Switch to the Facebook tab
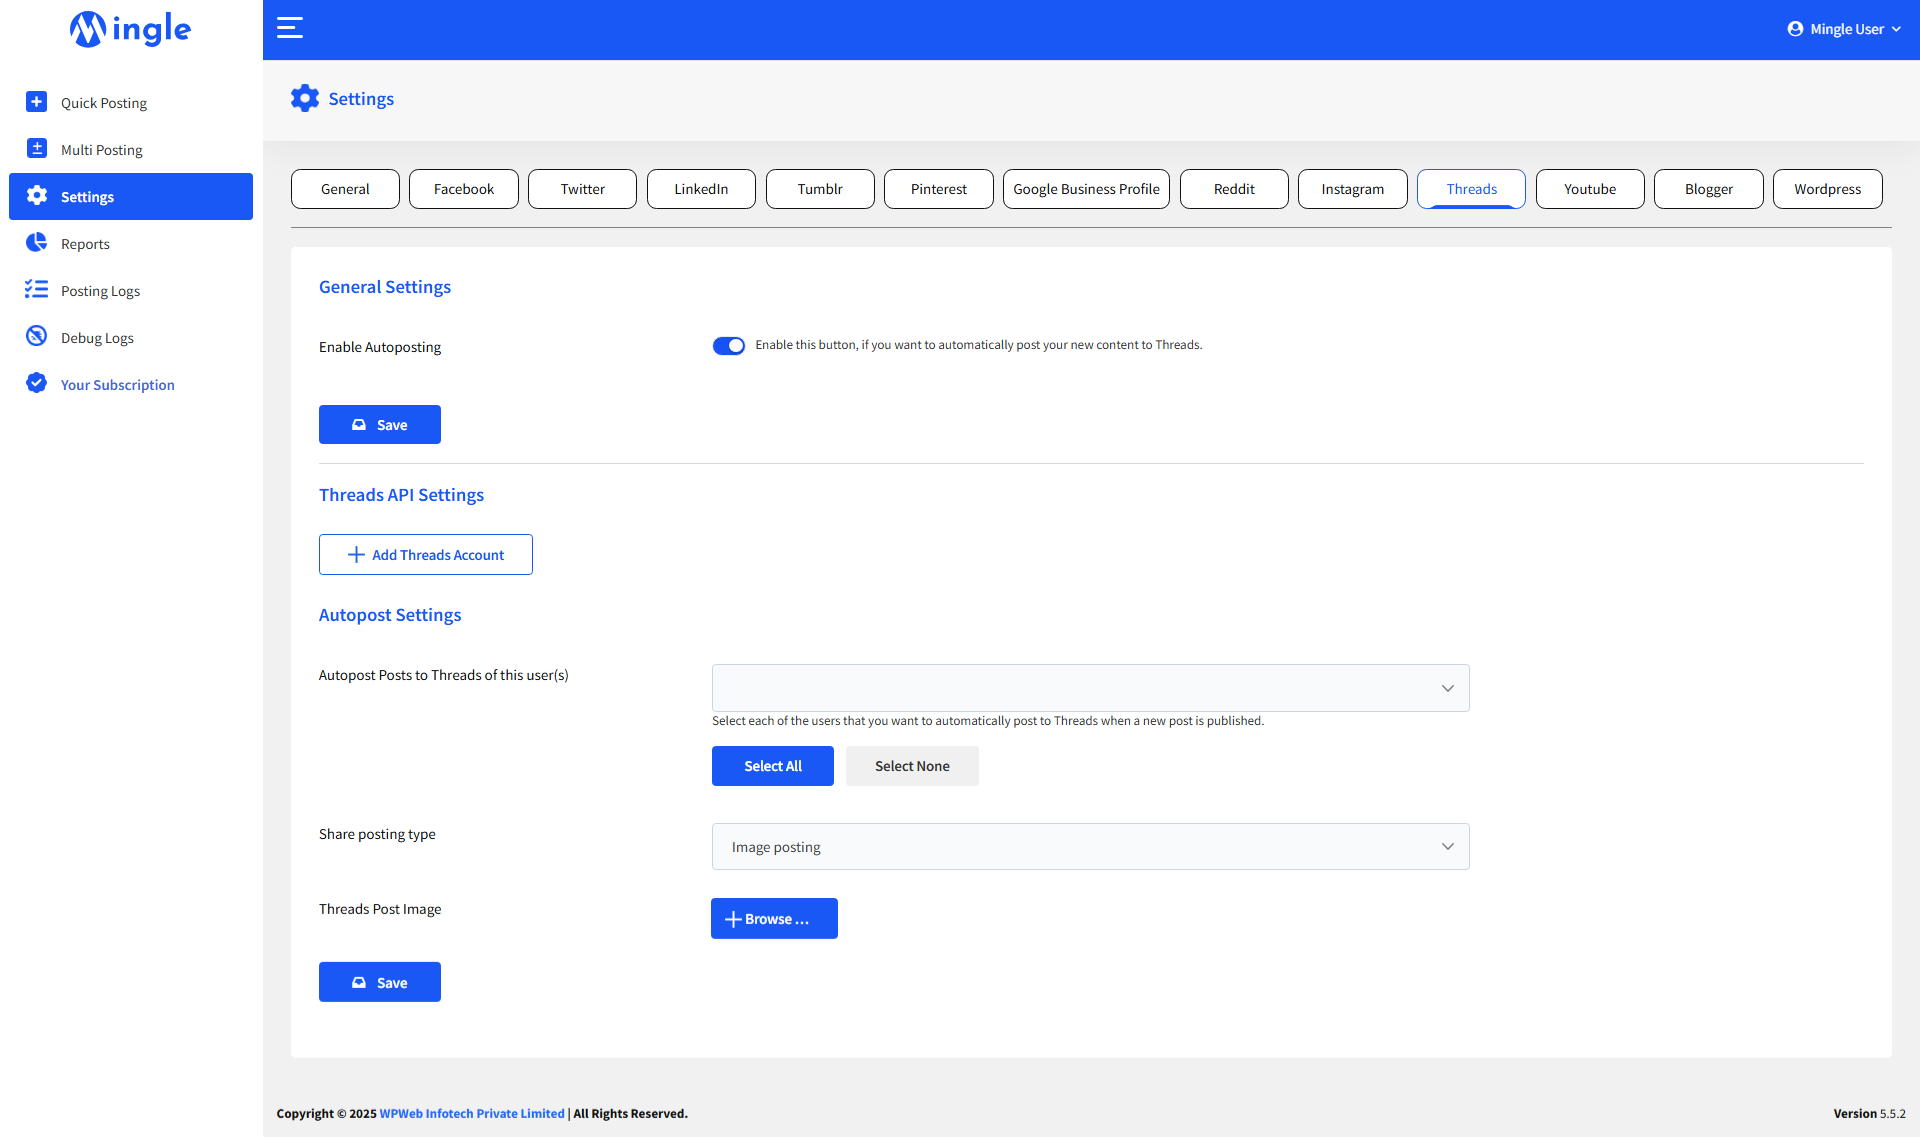 (x=464, y=189)
